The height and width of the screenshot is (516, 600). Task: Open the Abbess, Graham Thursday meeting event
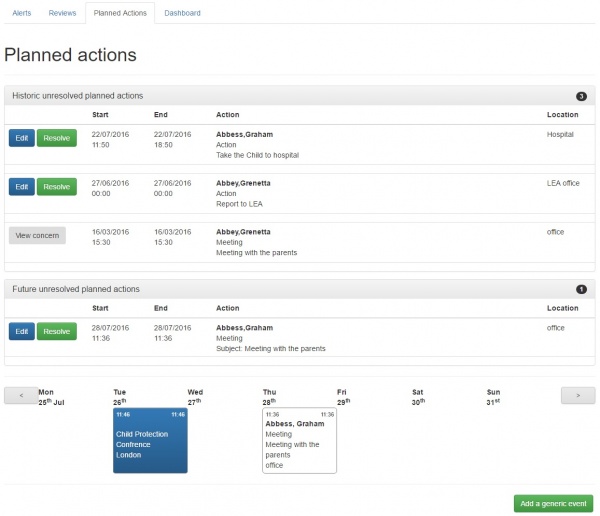(x=299, y=440)
